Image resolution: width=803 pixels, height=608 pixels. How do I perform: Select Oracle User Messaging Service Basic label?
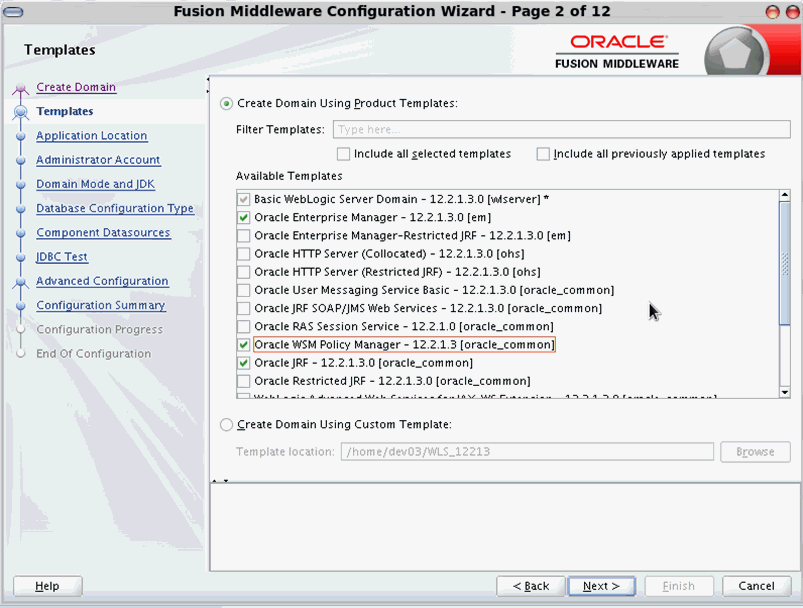point(434,290)
